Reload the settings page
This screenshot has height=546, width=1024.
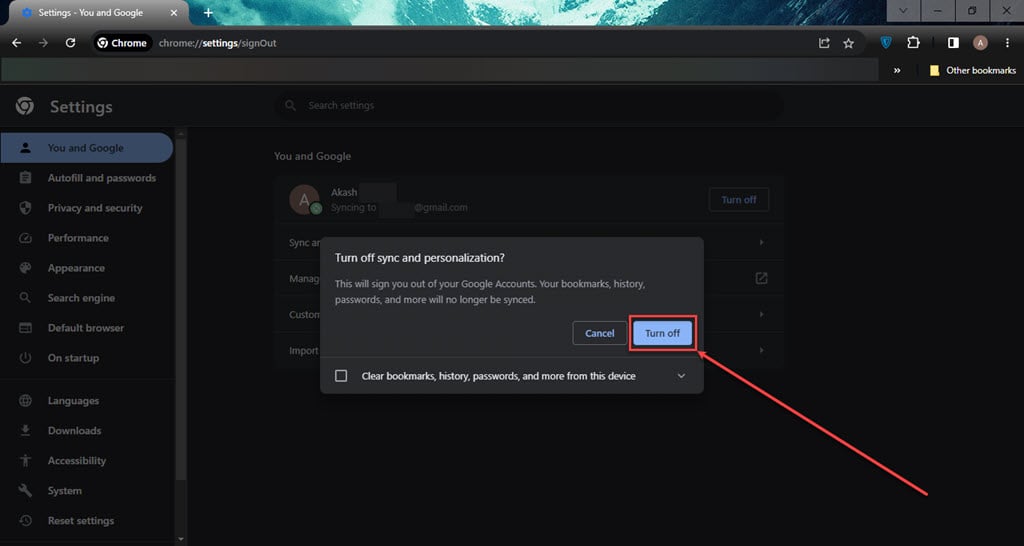70,43
